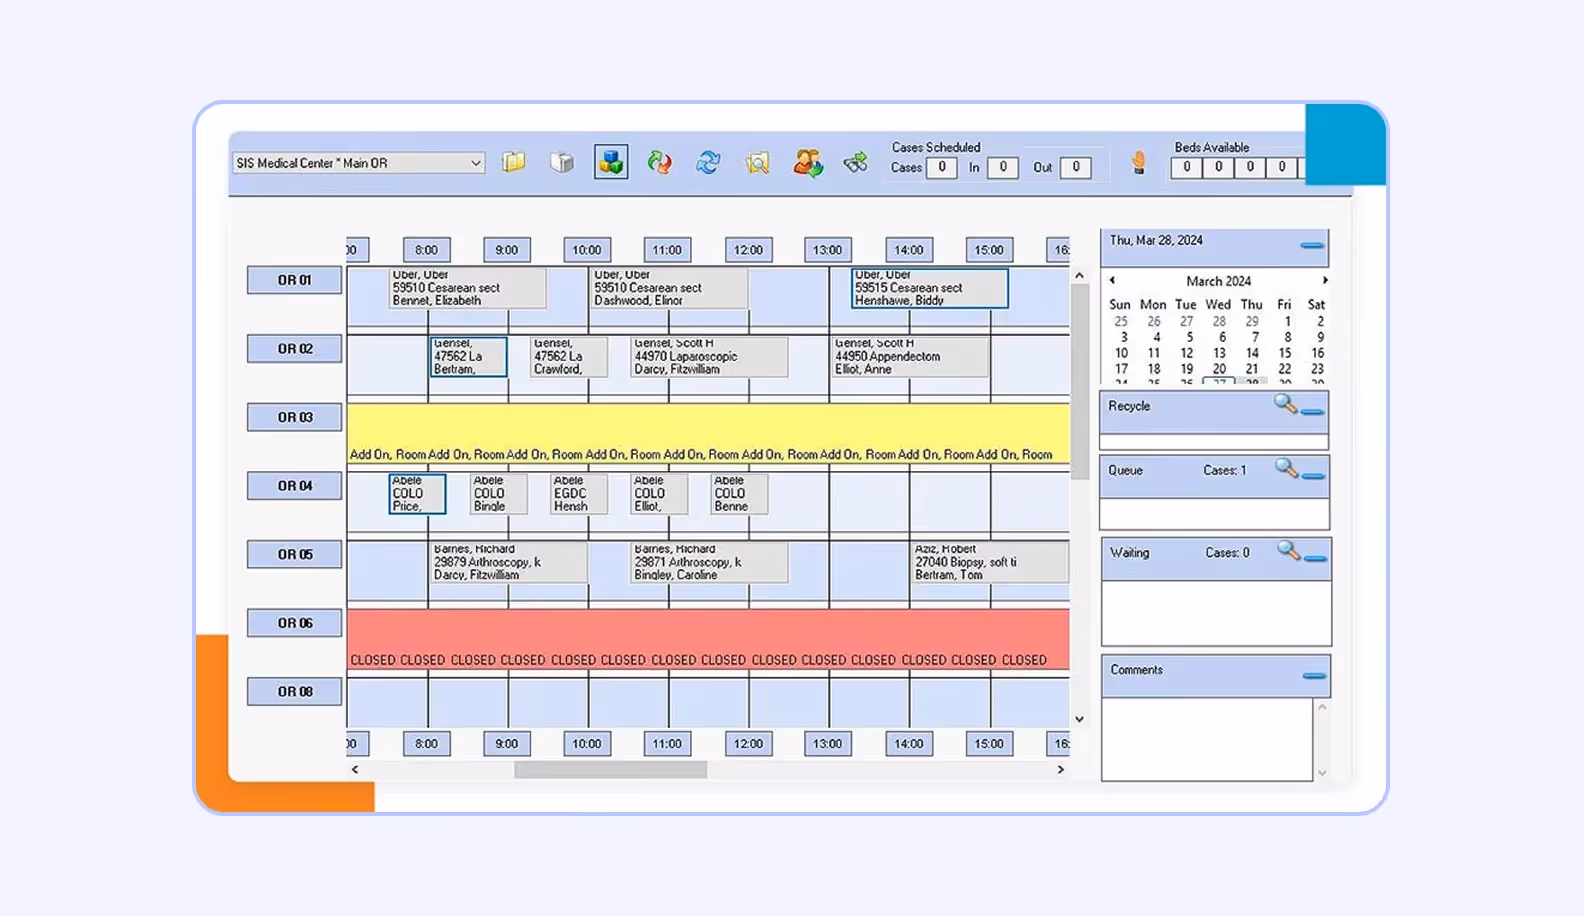
Task: Select Abele COLO case for Price
Action: point(417,494)
